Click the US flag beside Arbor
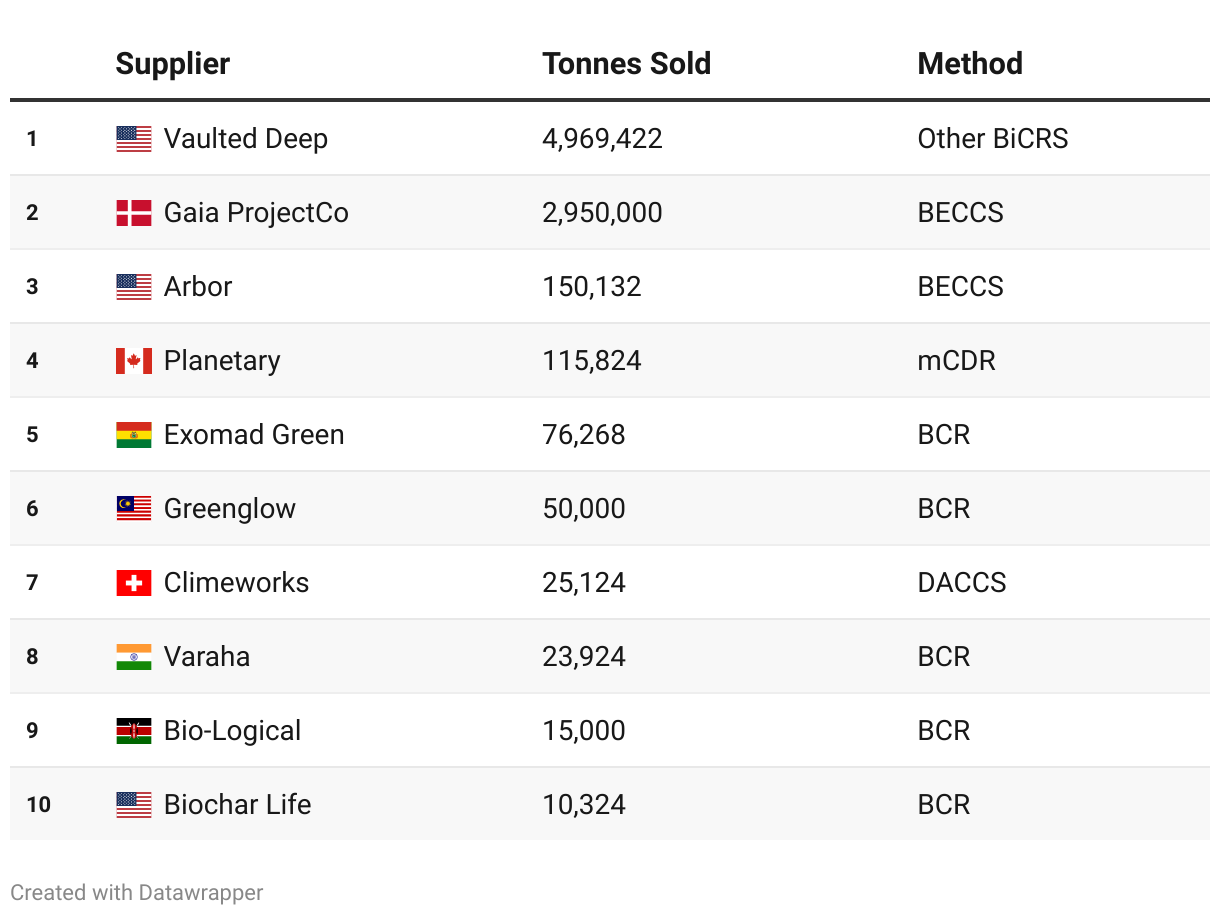The height and width of the screenshot is (916, 1220). [134, 287]
